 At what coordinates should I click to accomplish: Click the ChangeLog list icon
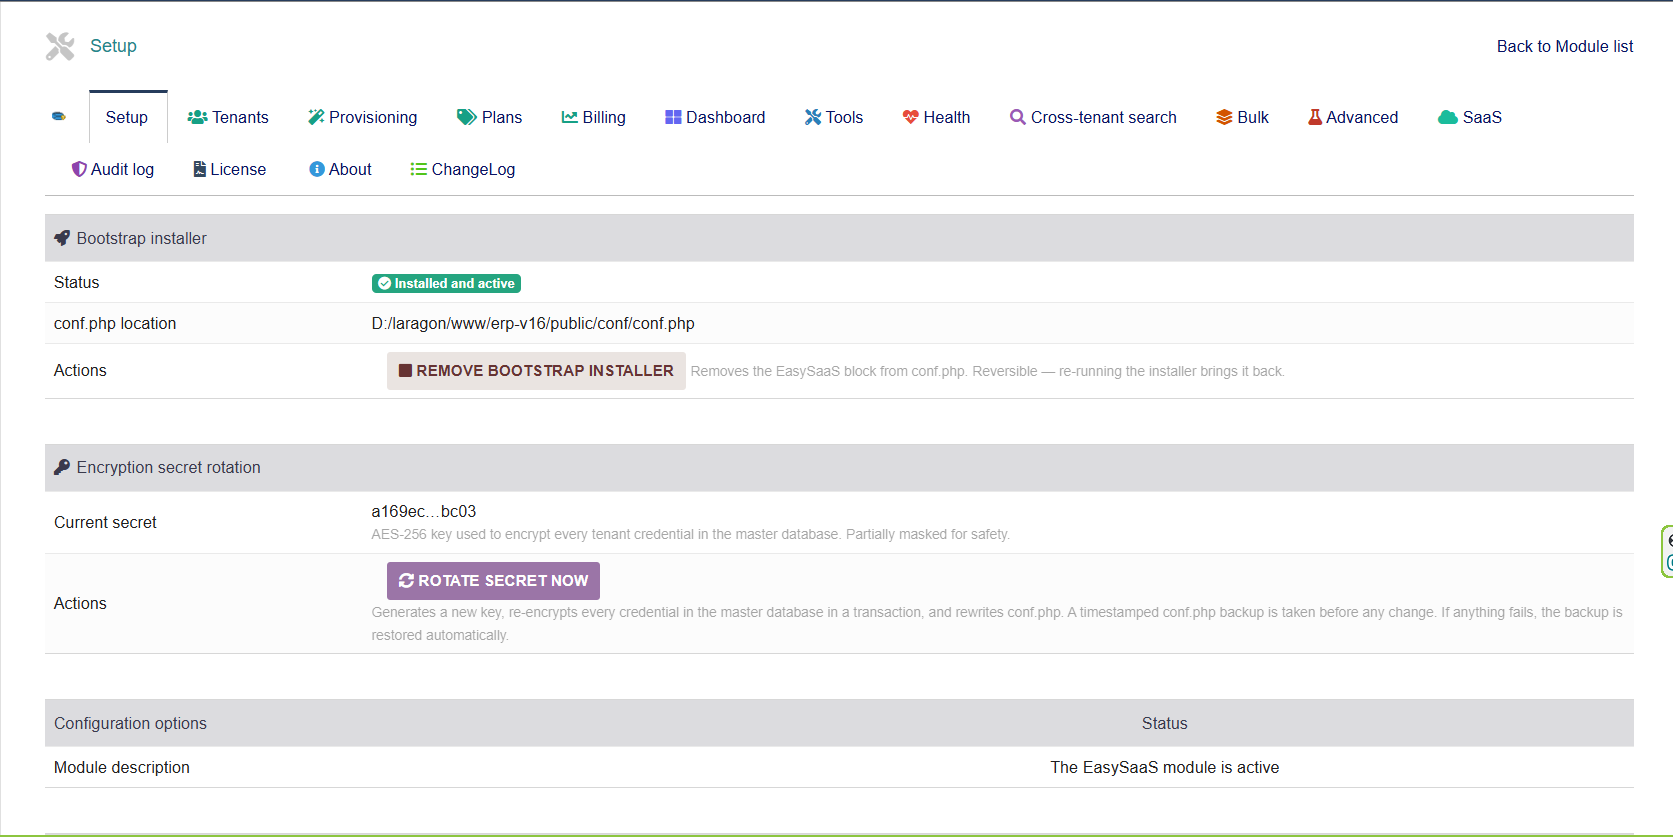419,169
